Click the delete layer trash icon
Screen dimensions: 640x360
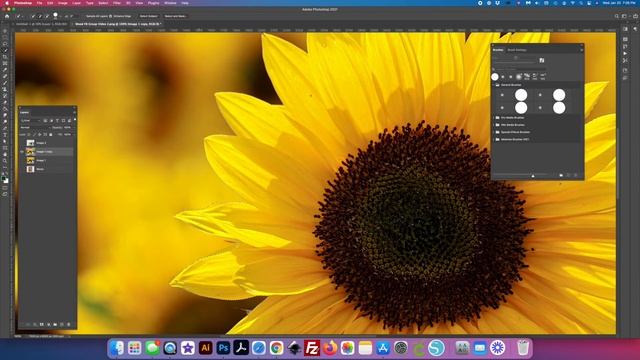click(69, 324)
